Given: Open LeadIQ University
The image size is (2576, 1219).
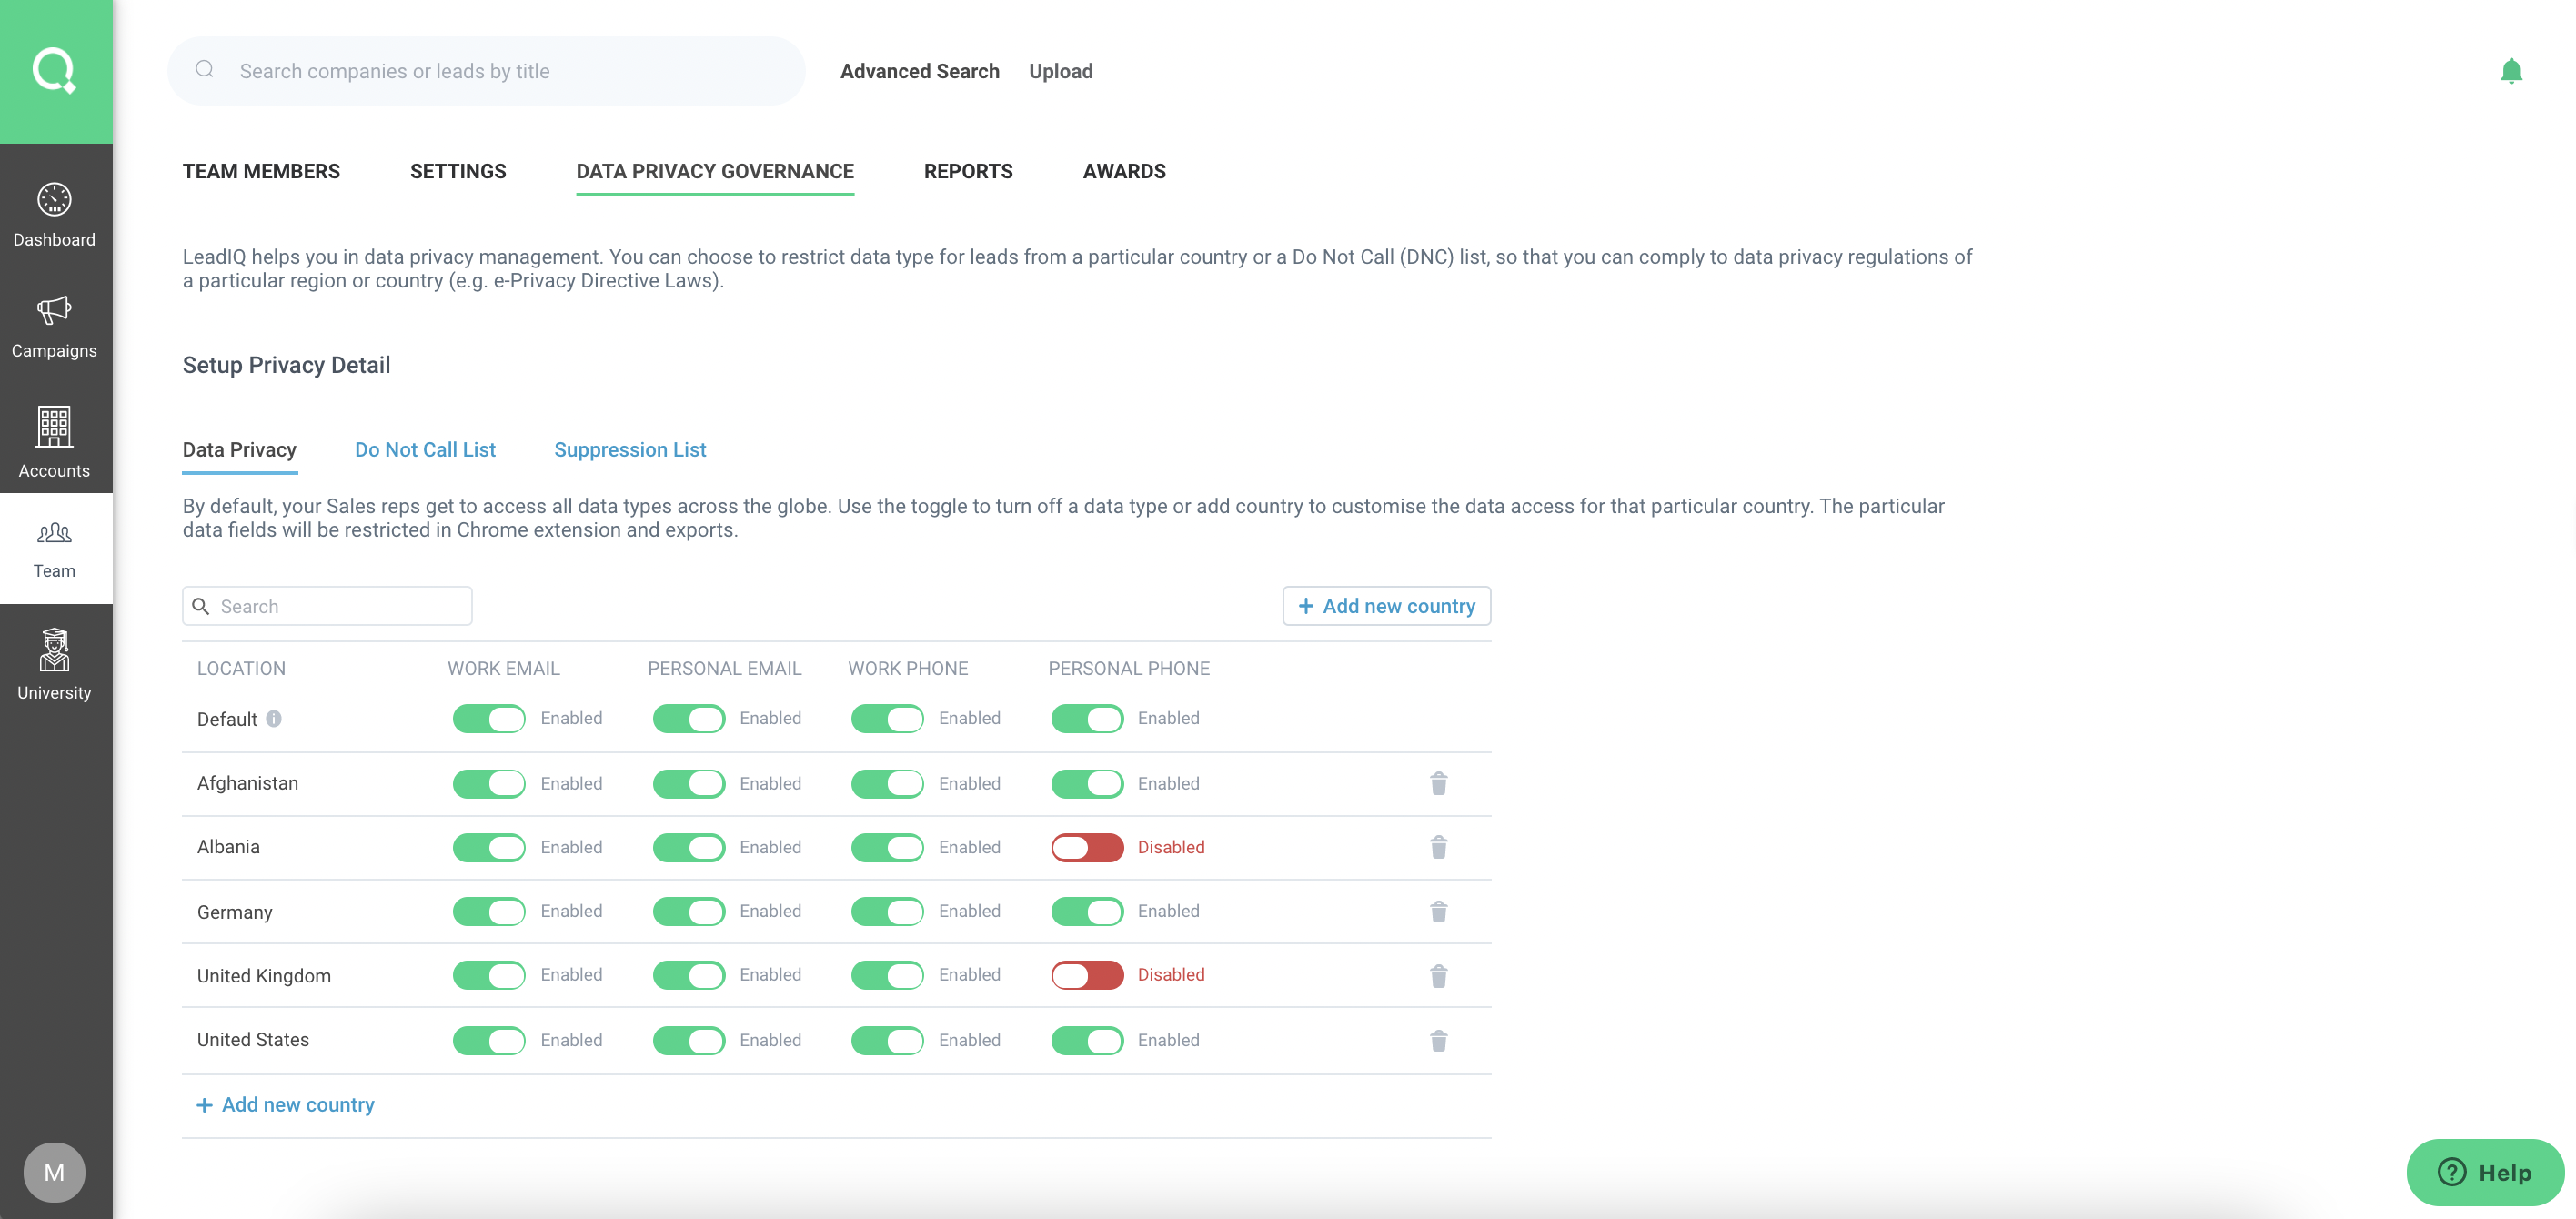Looking at the screenshot, I should click(x=54, y=662).
